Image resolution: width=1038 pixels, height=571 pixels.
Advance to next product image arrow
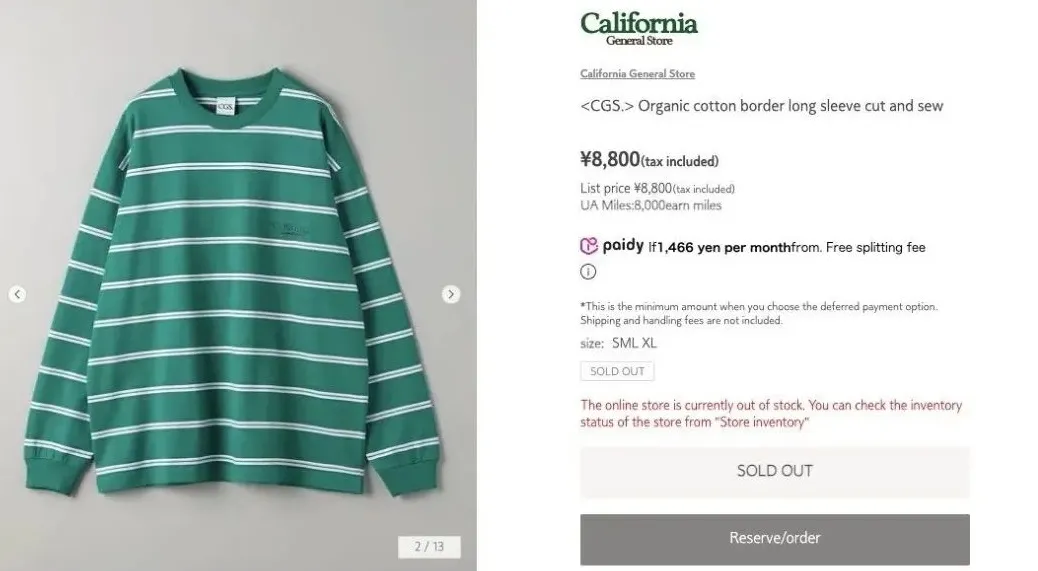[451, 294]
